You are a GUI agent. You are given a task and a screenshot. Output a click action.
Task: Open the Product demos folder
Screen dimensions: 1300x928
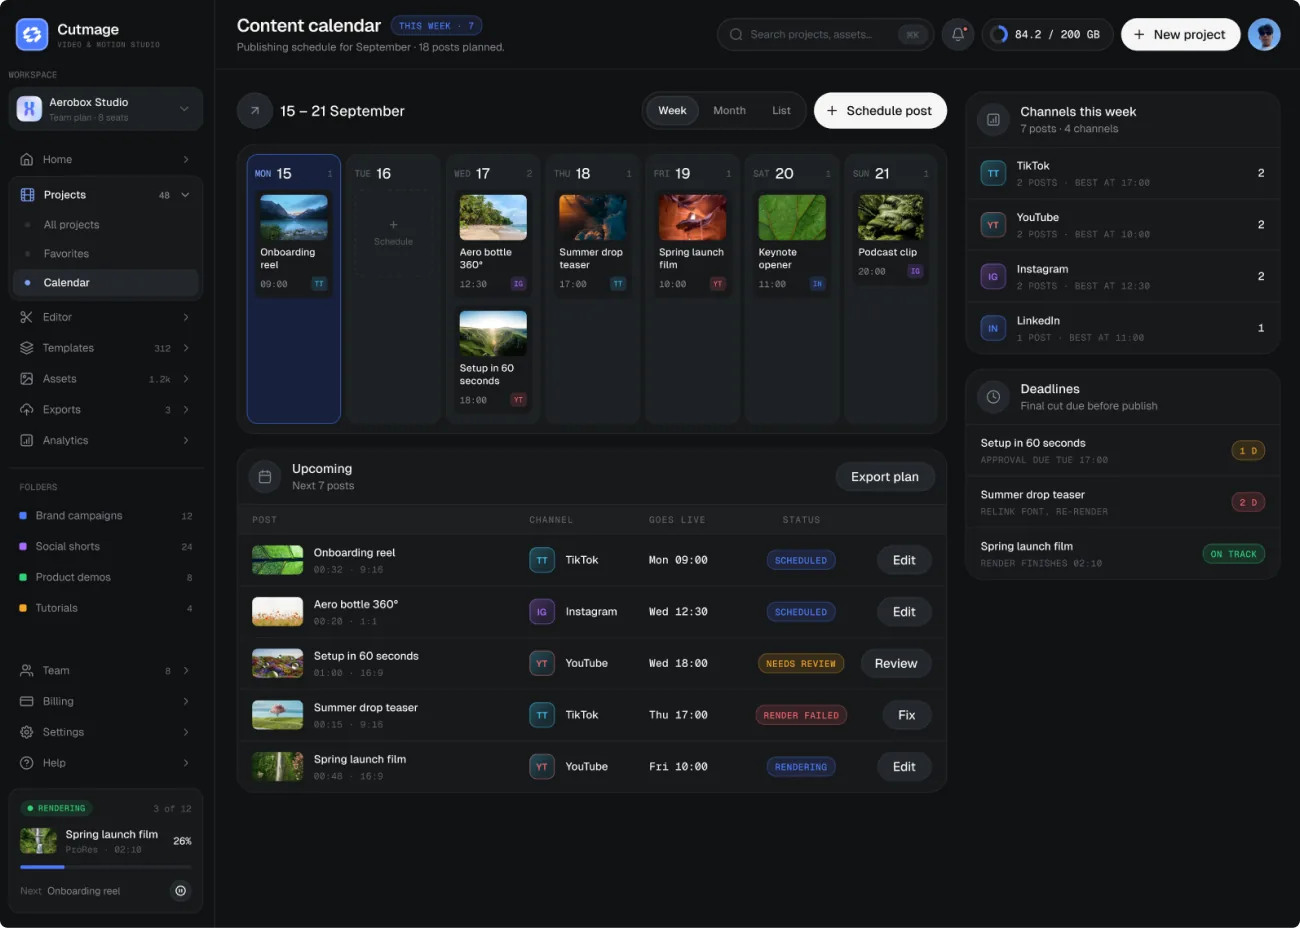pos(106,578)
